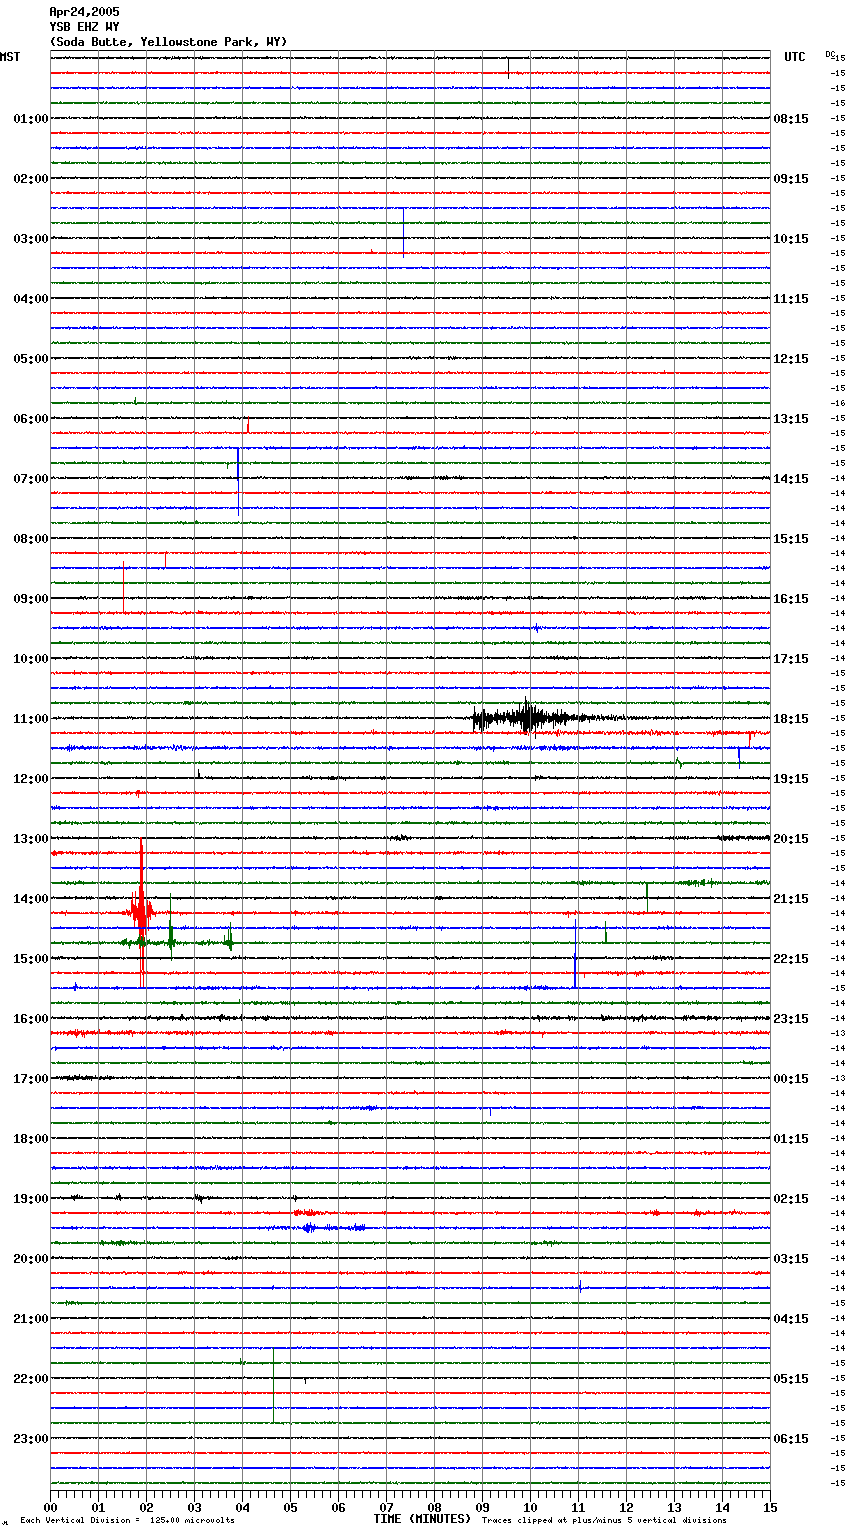Click the 14:00 MST time label
This screenshot has width=850, height=1534.
tap(30, 899)
